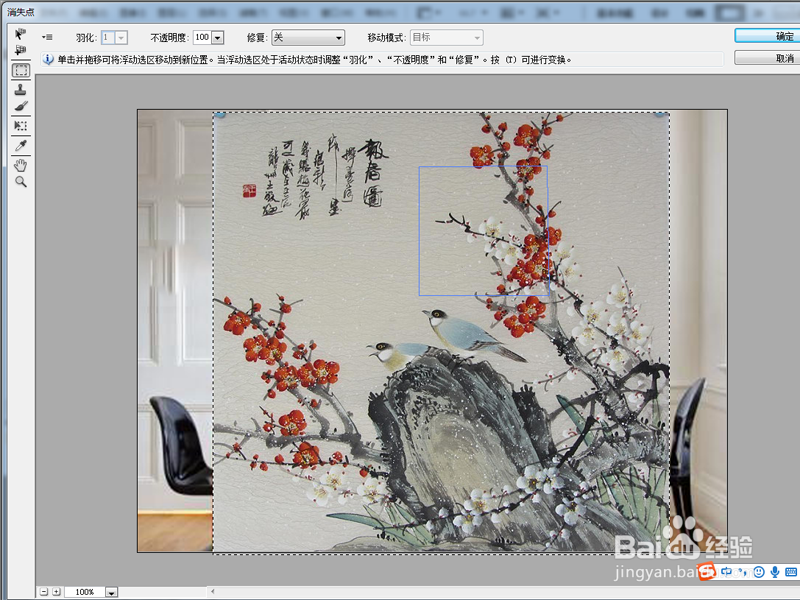The image size is (800, 600).
Task: Click the blue info hint icon
Action: coord(47,59)
